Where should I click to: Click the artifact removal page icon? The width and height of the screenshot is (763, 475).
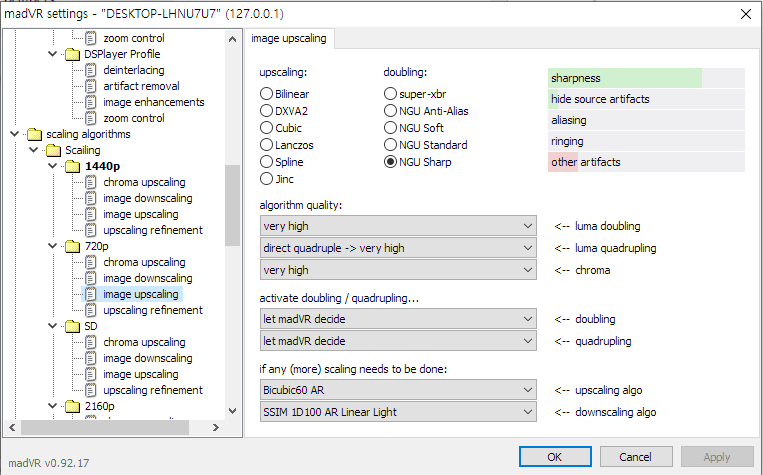(91, 86)
